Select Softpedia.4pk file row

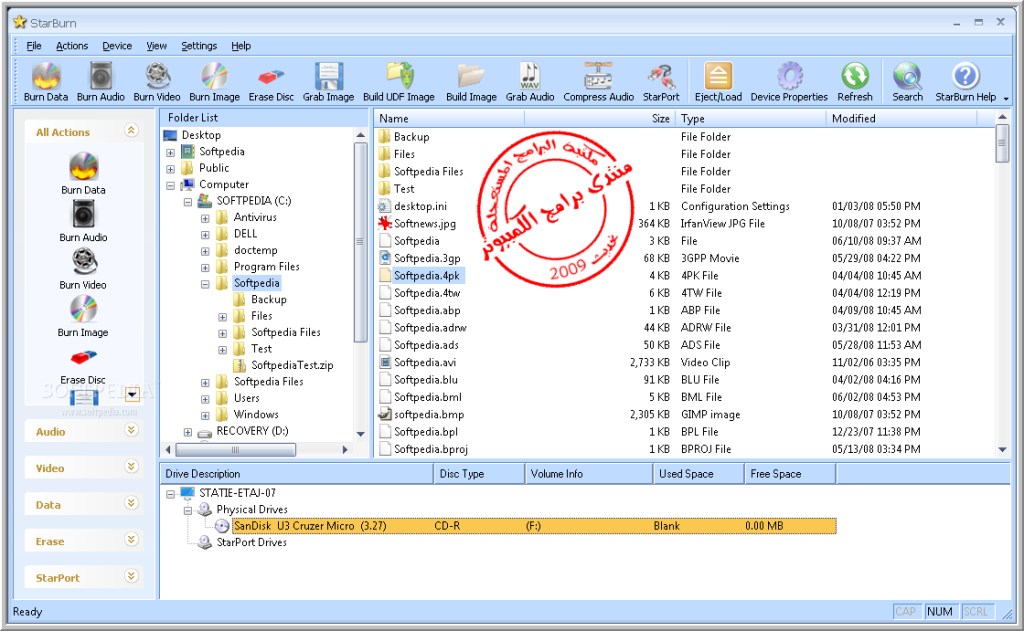(x=426, y=276)
